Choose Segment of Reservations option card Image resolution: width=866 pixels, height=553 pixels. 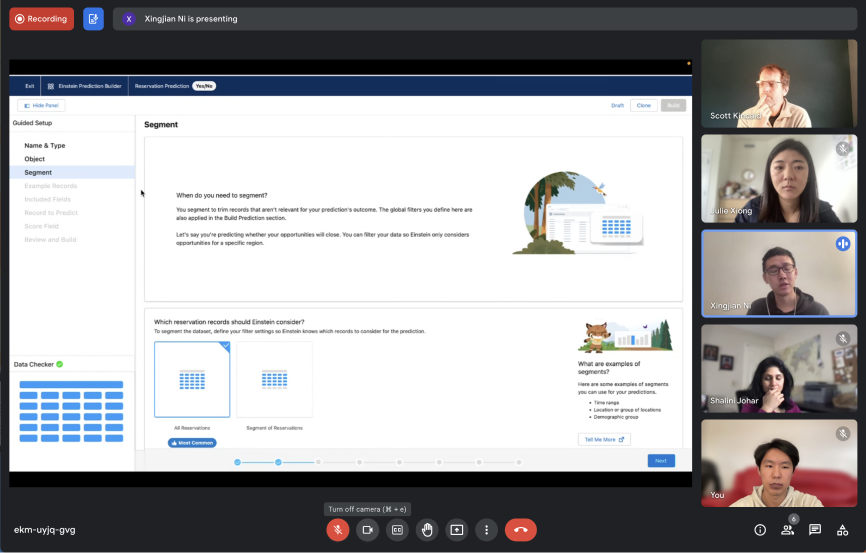274,380
